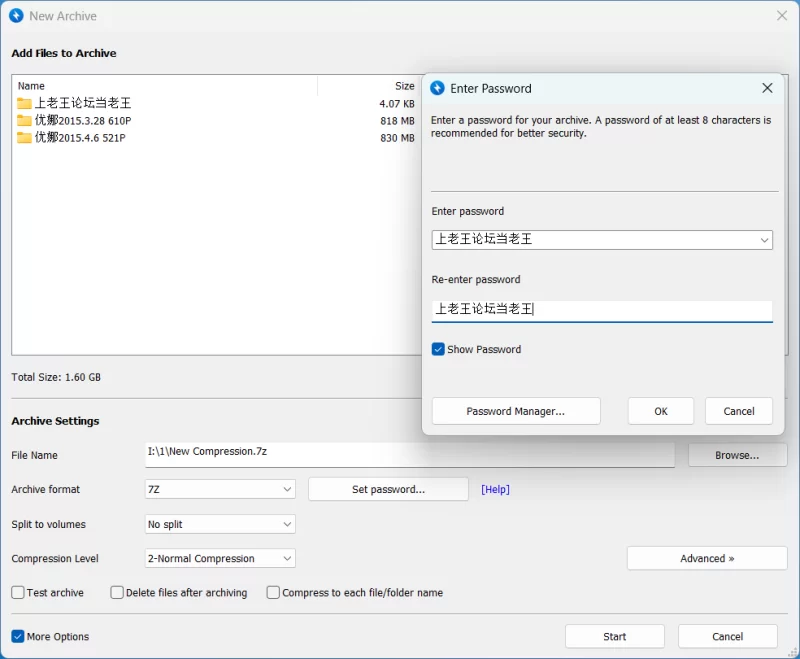The image size is (800, 659).
Task: Open the Archive format dropdown
Action: click(220, 489)
